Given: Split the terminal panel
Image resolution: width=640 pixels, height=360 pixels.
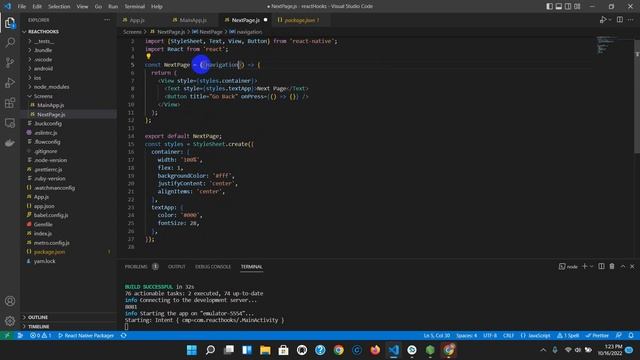Looking at the screenshot, I should 601,266.
